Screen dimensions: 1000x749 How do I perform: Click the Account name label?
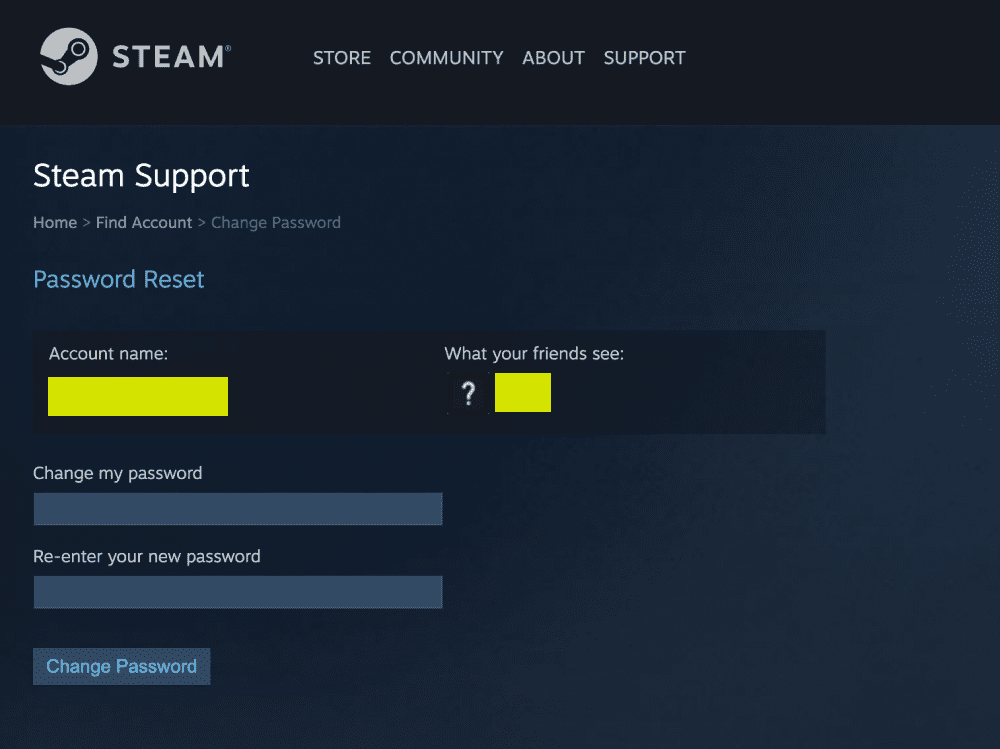tap(107, 353)
